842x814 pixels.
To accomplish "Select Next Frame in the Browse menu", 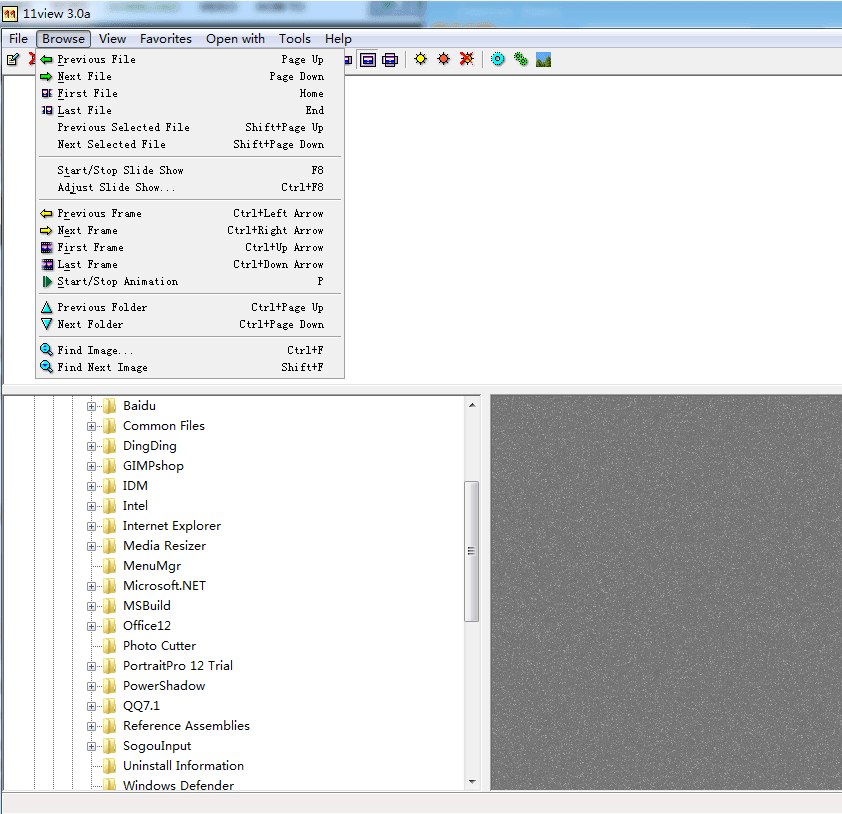I will [87, 231].
